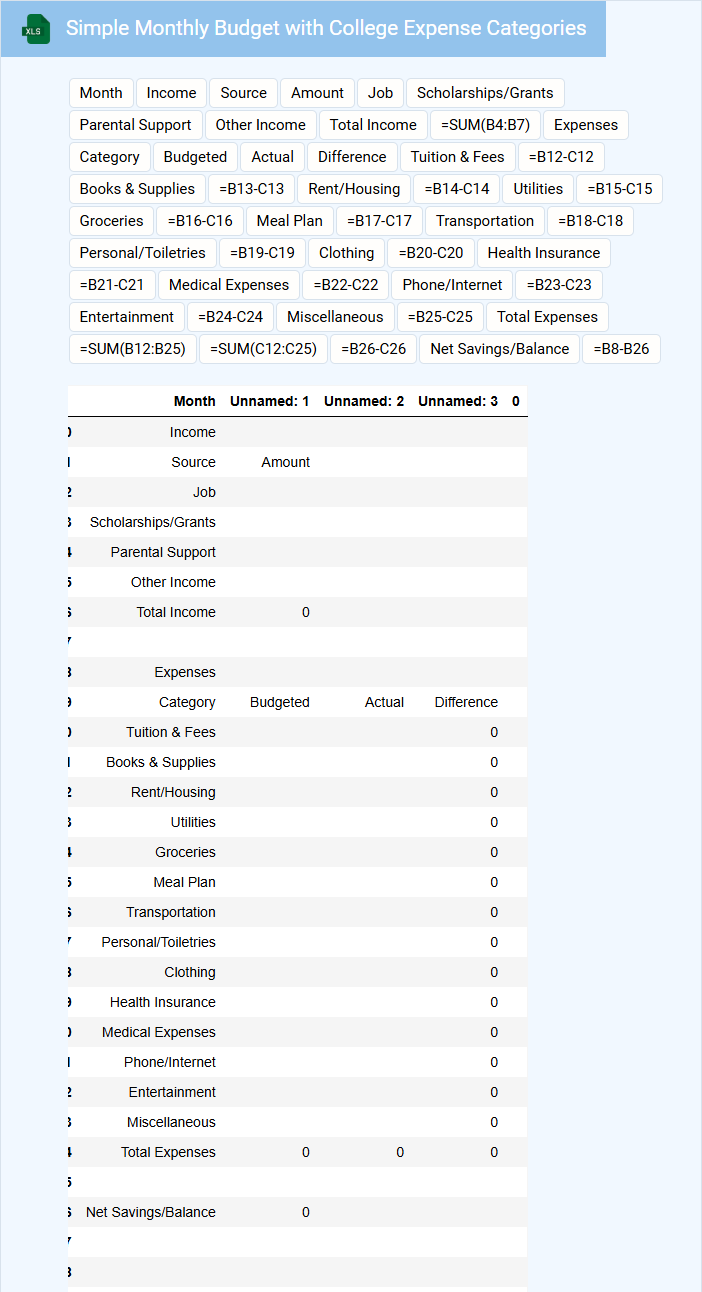Image resolution: width=702 pixels, height=1292 pixels.
Task: Select the 'Miscellaneous' table row cell
Action: (x=171, y=1122)
